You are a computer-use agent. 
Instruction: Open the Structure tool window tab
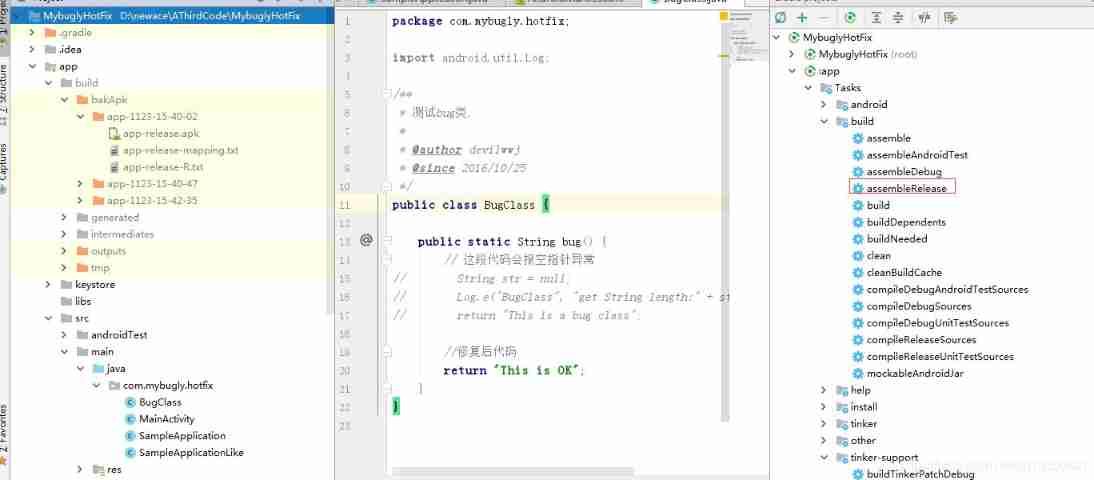click(x=4, y=94)
